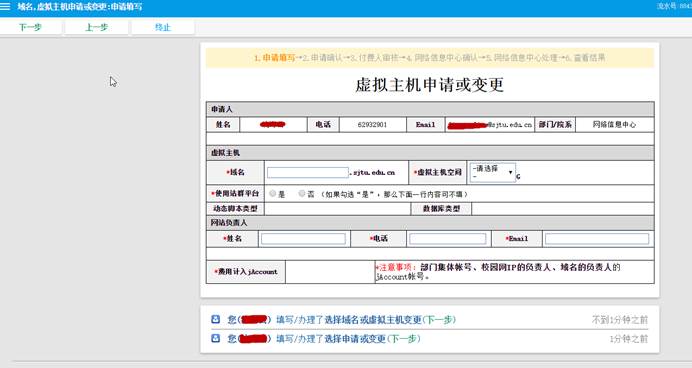Click step 1 申请填写 in progress bar
This screenshot has width=692, height=368.
click(x=275, y=58)
